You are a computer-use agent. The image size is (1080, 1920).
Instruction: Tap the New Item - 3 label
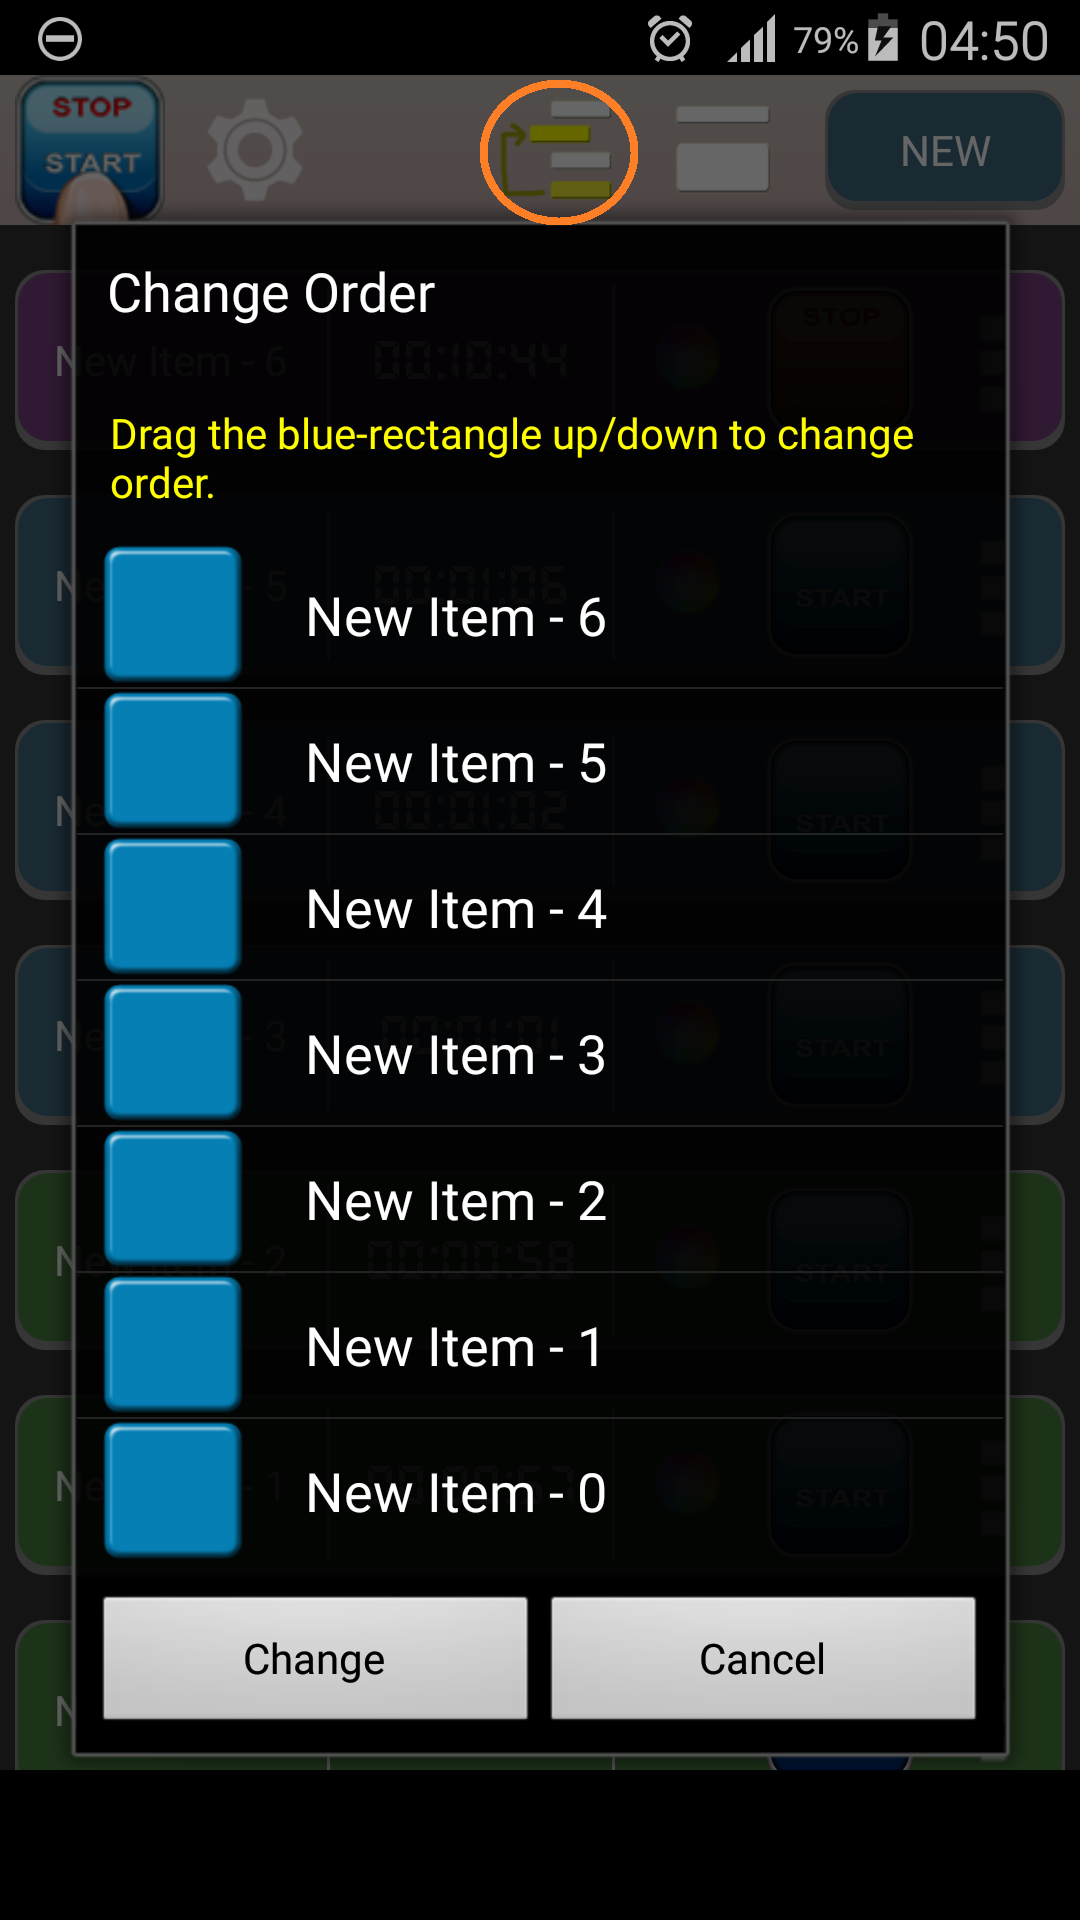(456, 1055)
